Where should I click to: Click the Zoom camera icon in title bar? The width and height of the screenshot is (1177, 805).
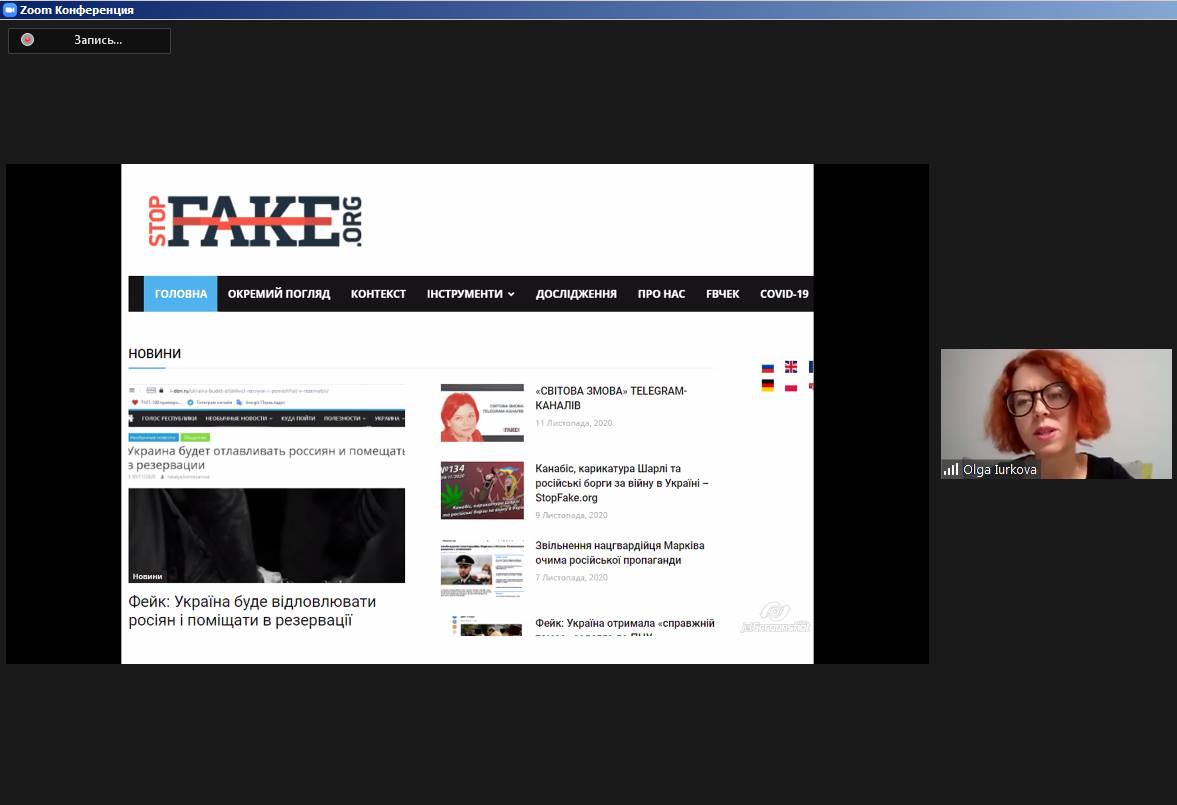click(10, 10)
